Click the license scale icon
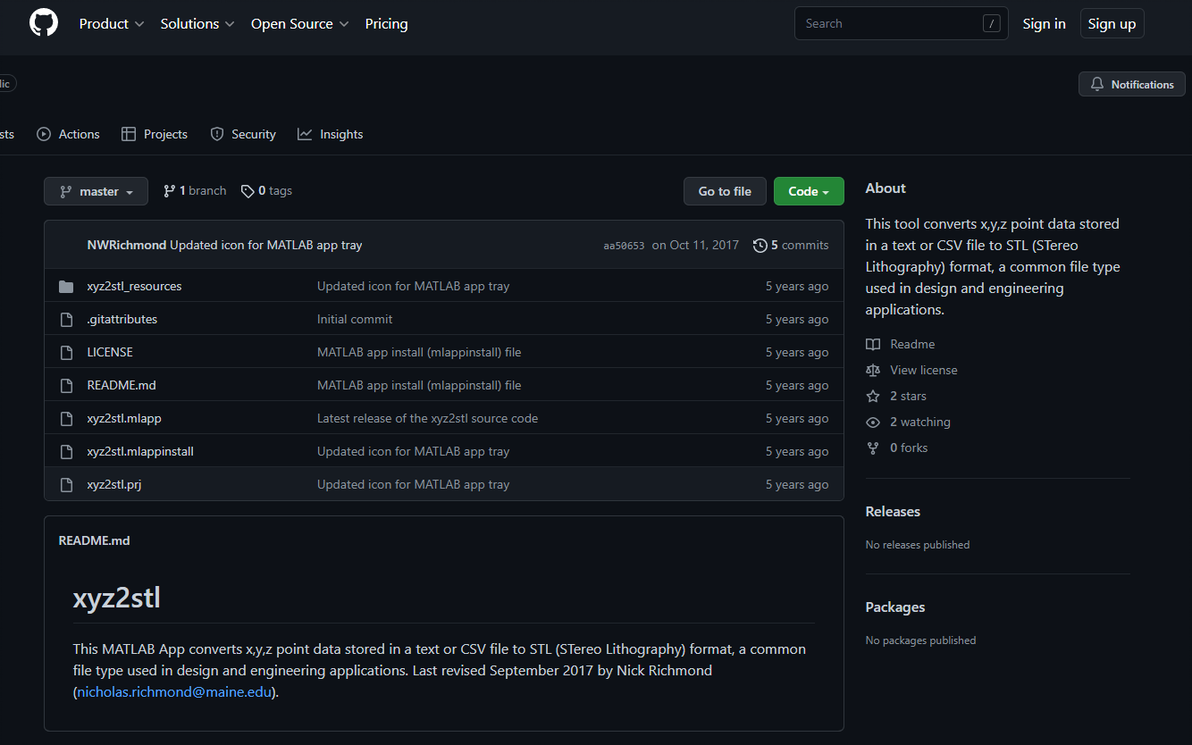 click(873, 370)
